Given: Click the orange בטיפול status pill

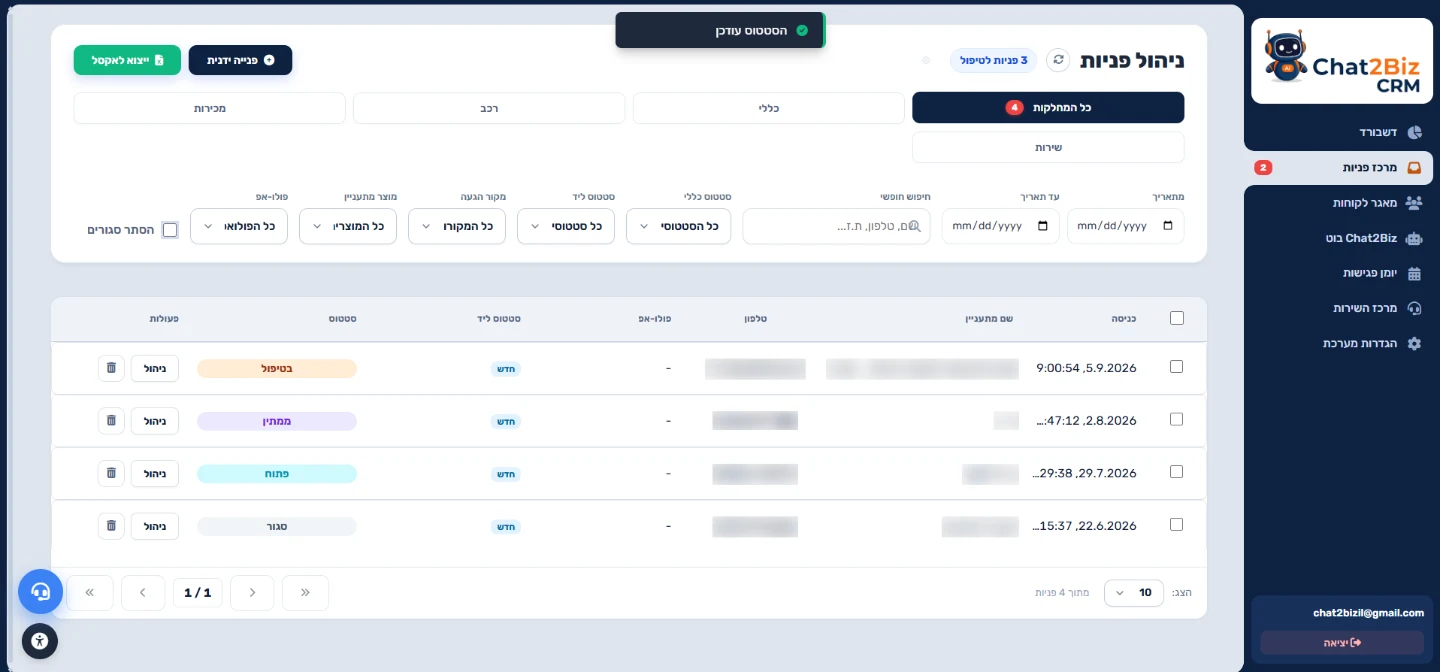Looking at the screenshot, I should pyautogui.click(x=277, y=369).
